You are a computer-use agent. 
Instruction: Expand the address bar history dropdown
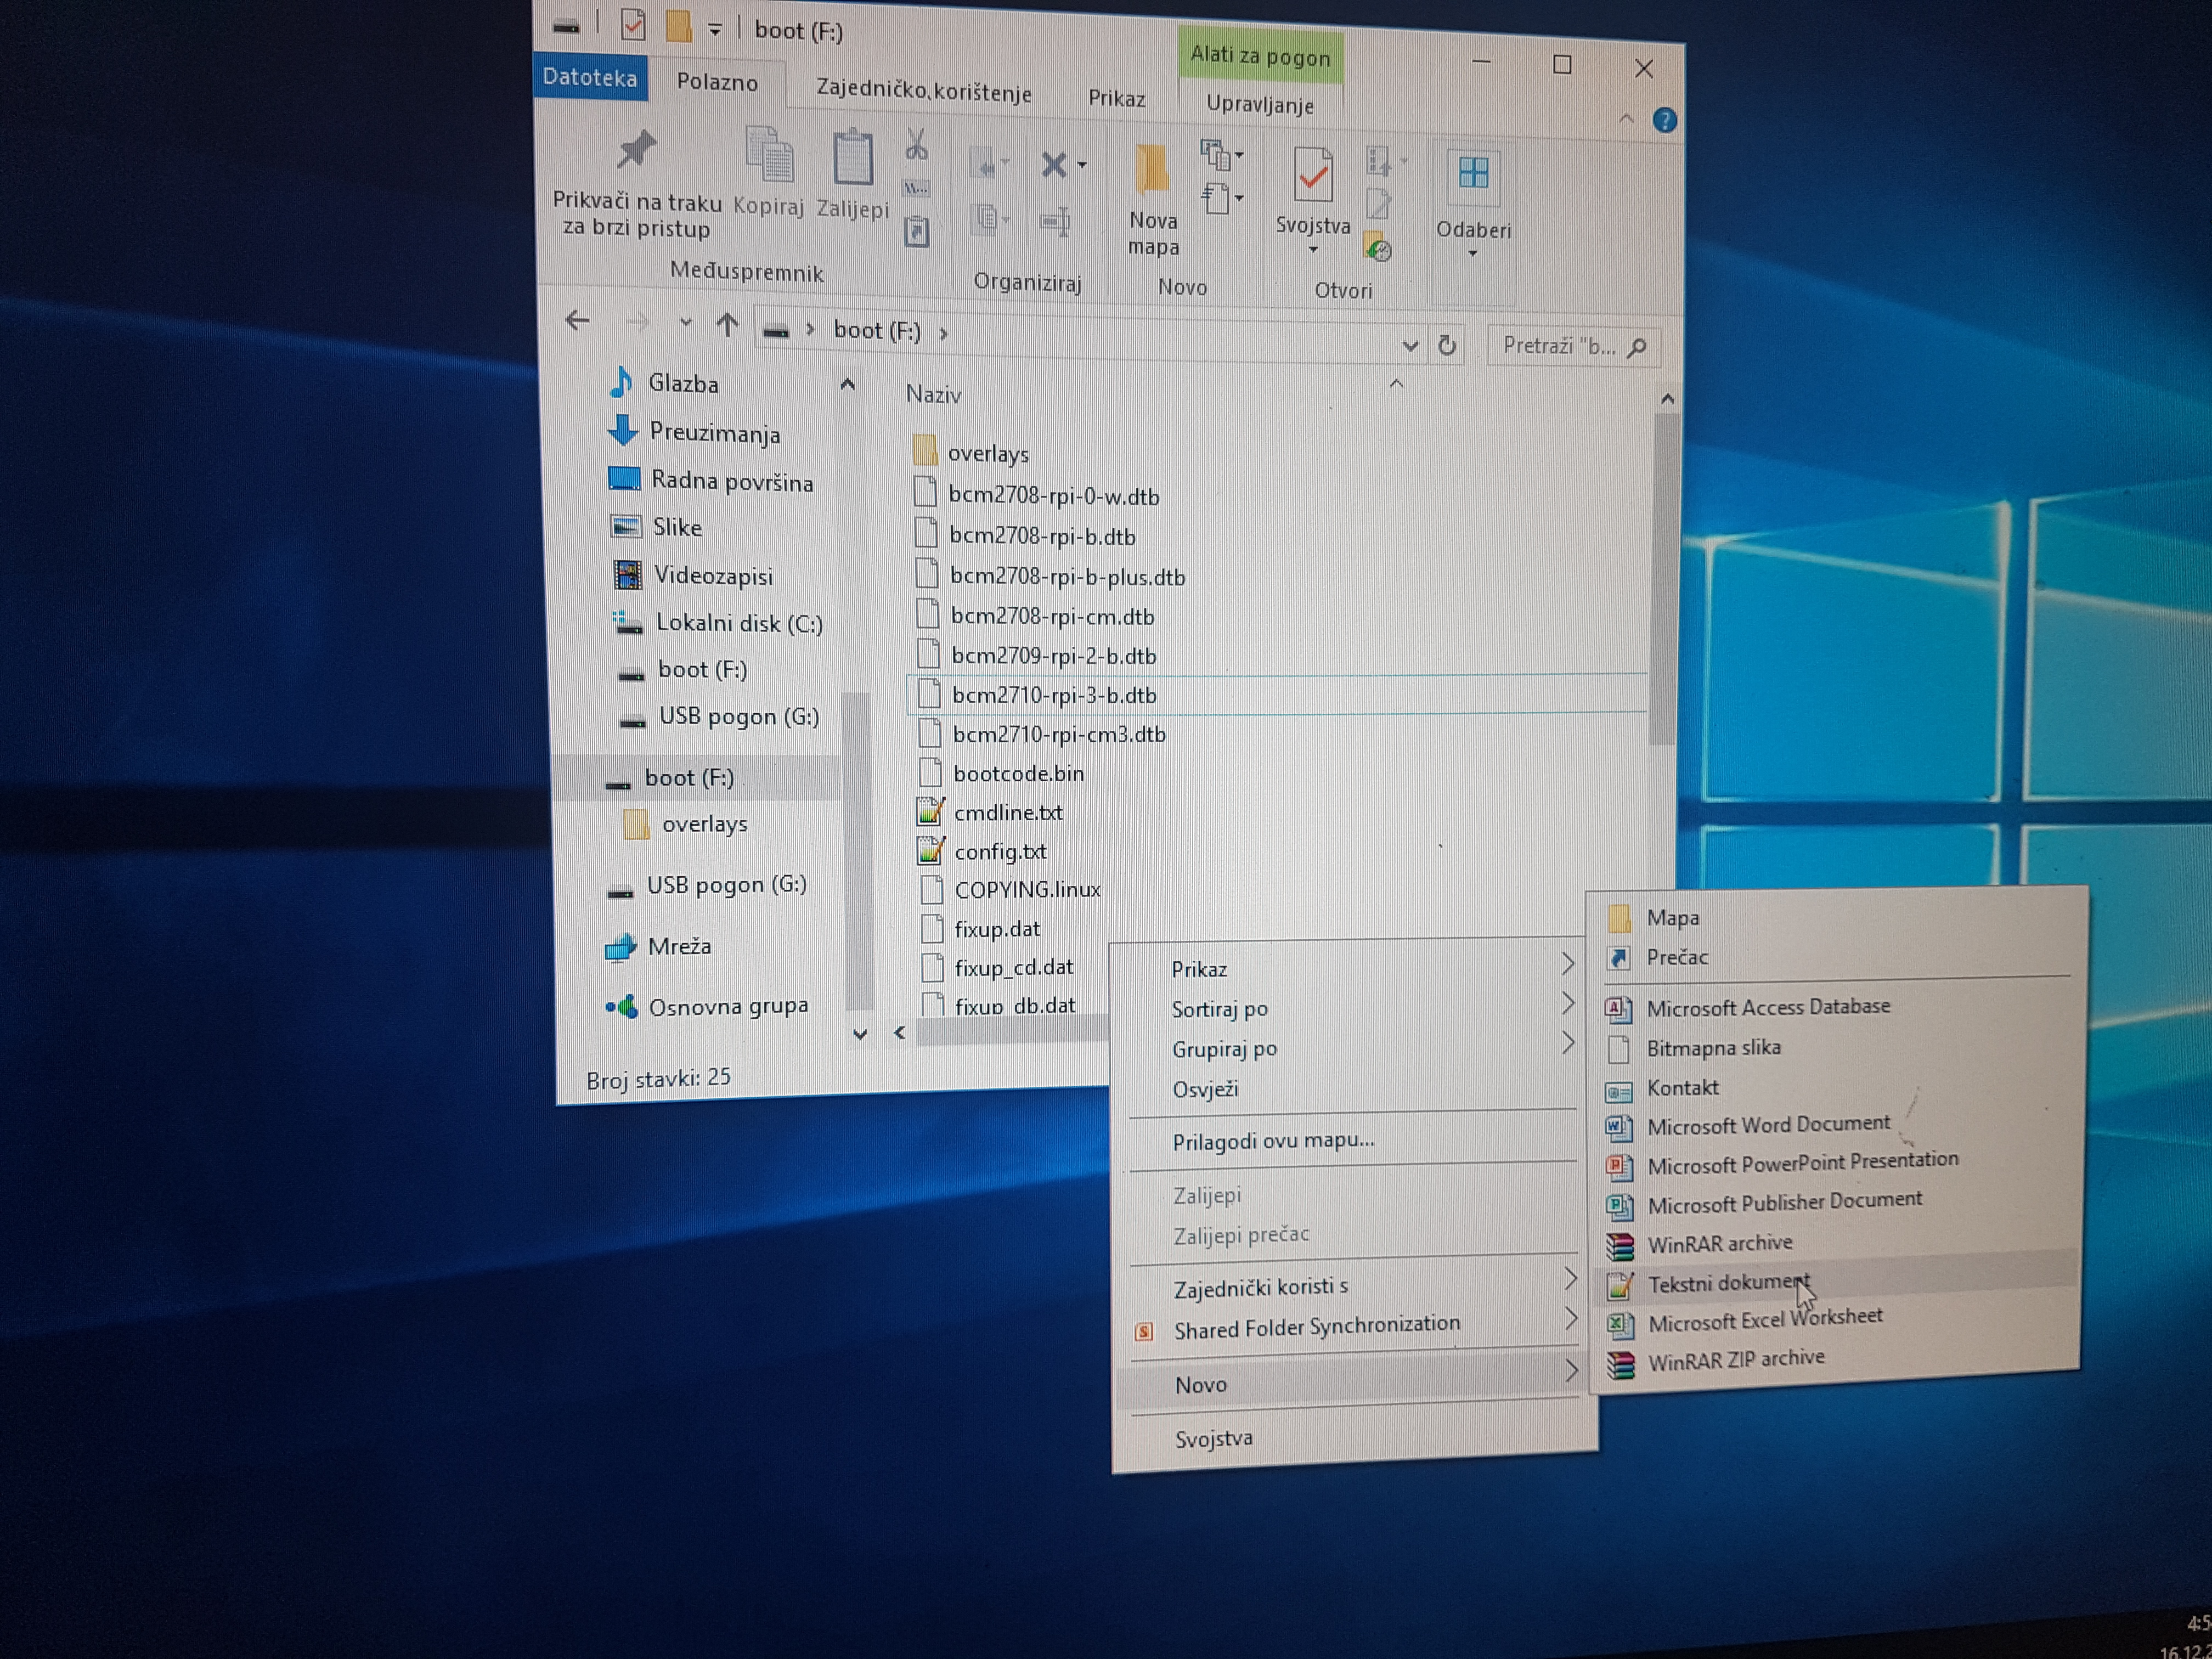point(1410,346)
